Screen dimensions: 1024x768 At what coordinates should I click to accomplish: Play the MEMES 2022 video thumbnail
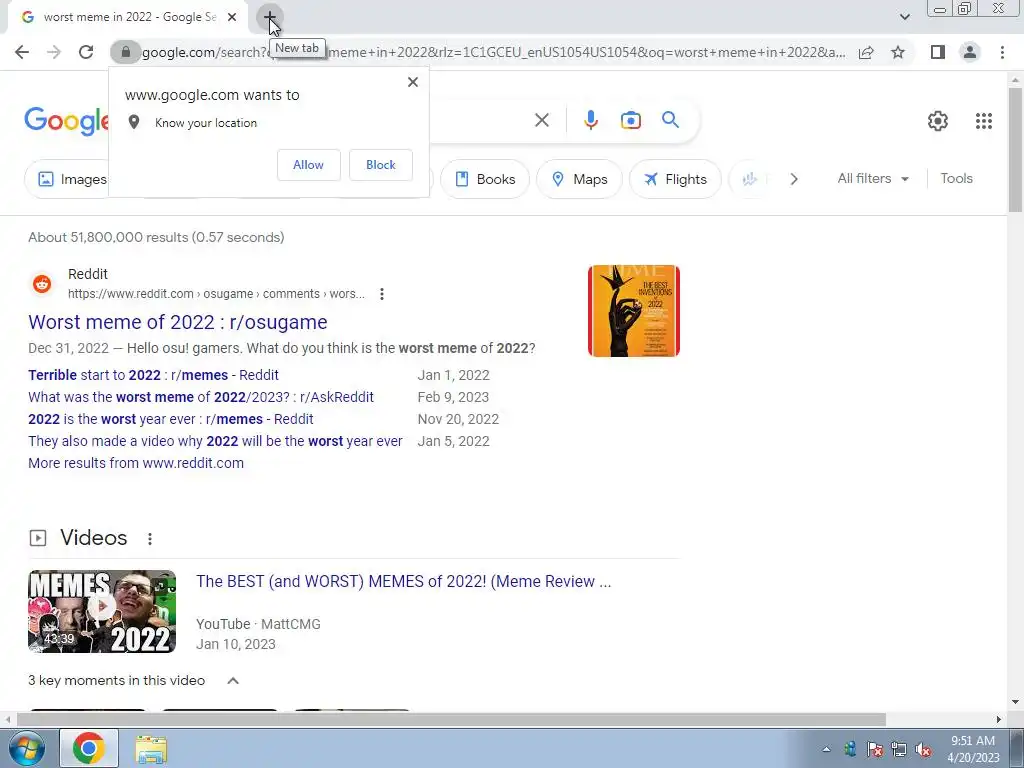point(102,611)
